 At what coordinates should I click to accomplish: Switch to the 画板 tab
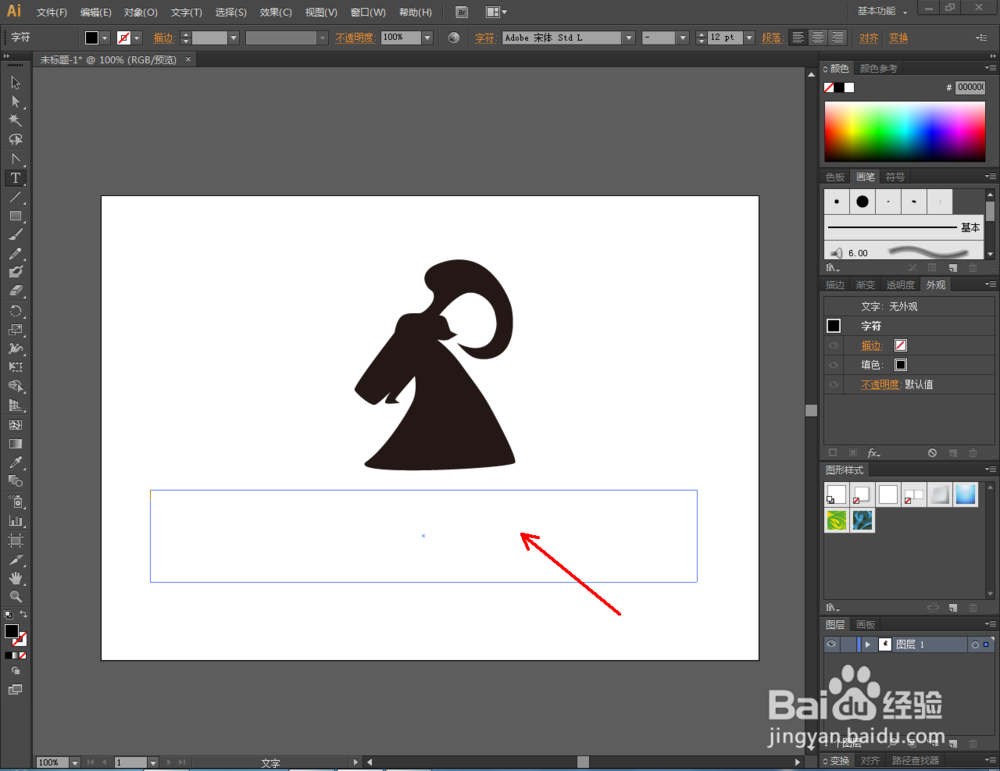(865, 624)
